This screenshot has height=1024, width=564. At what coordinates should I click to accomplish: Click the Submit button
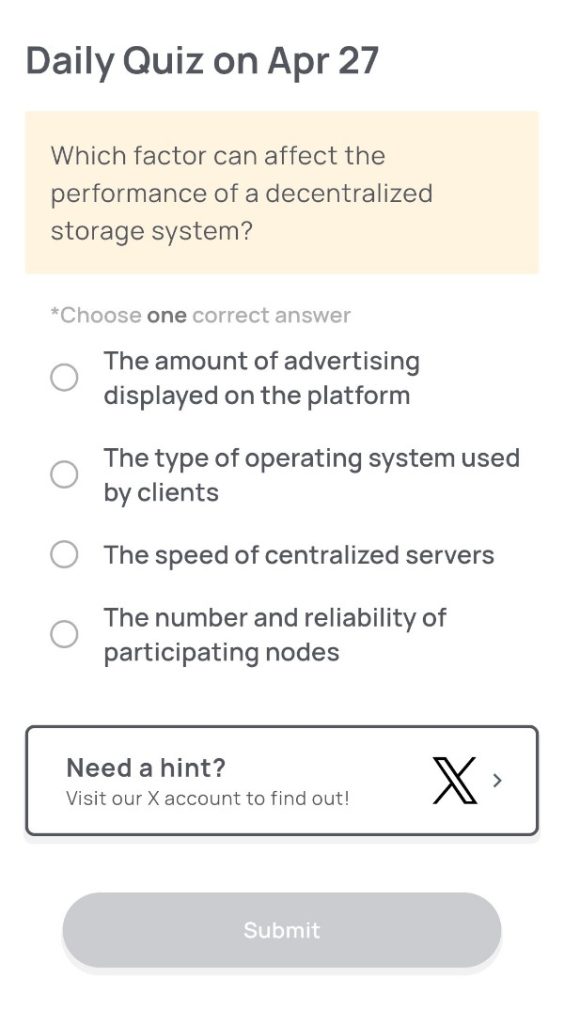tap(282, 930)
